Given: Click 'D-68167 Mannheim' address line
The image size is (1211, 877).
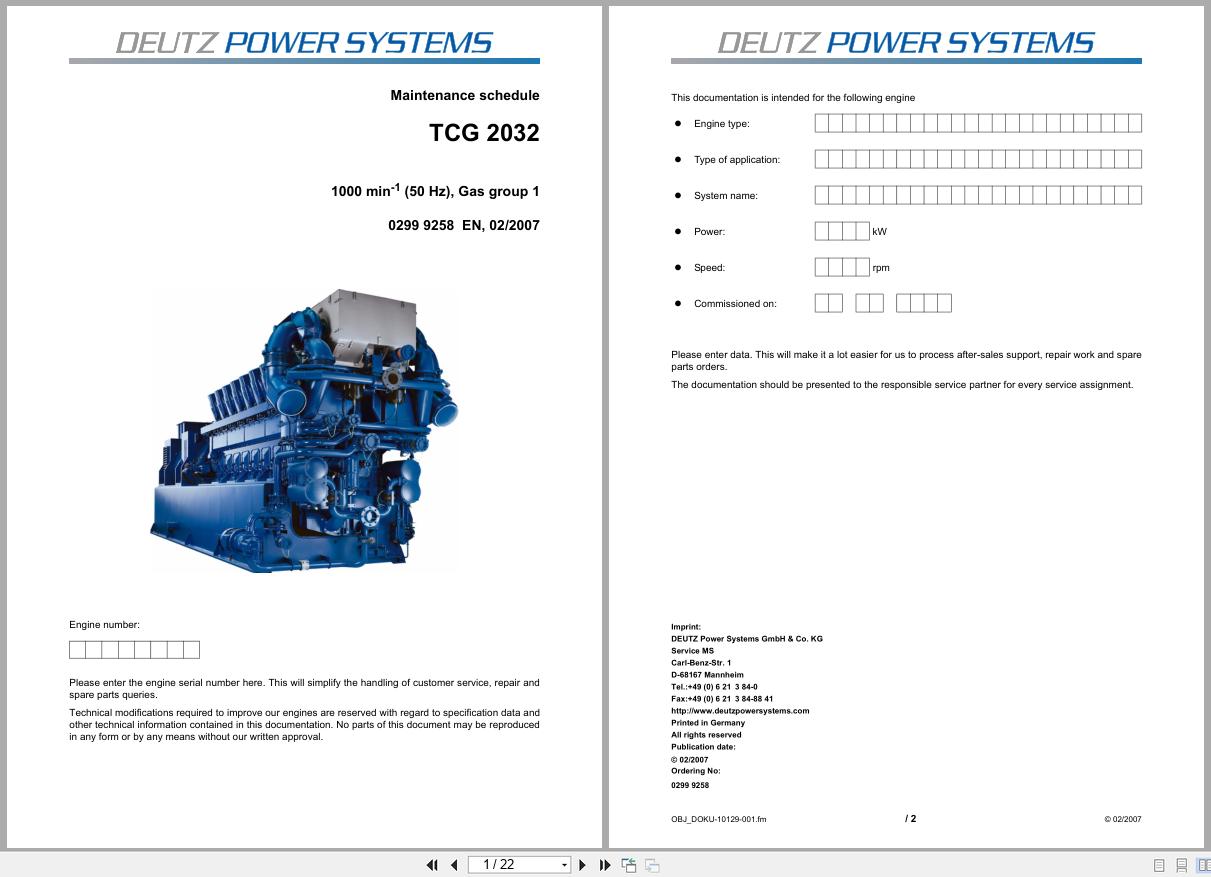Looking at the screenshot, I should click(707, 675).
